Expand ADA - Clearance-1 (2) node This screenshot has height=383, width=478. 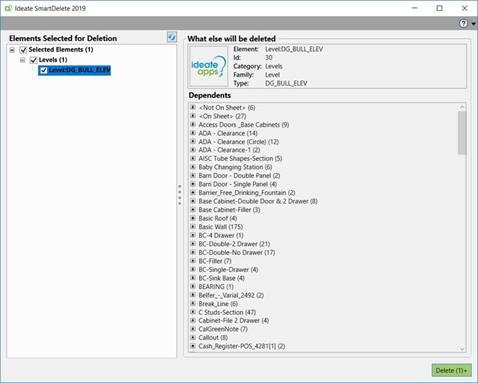pos(193,150)
